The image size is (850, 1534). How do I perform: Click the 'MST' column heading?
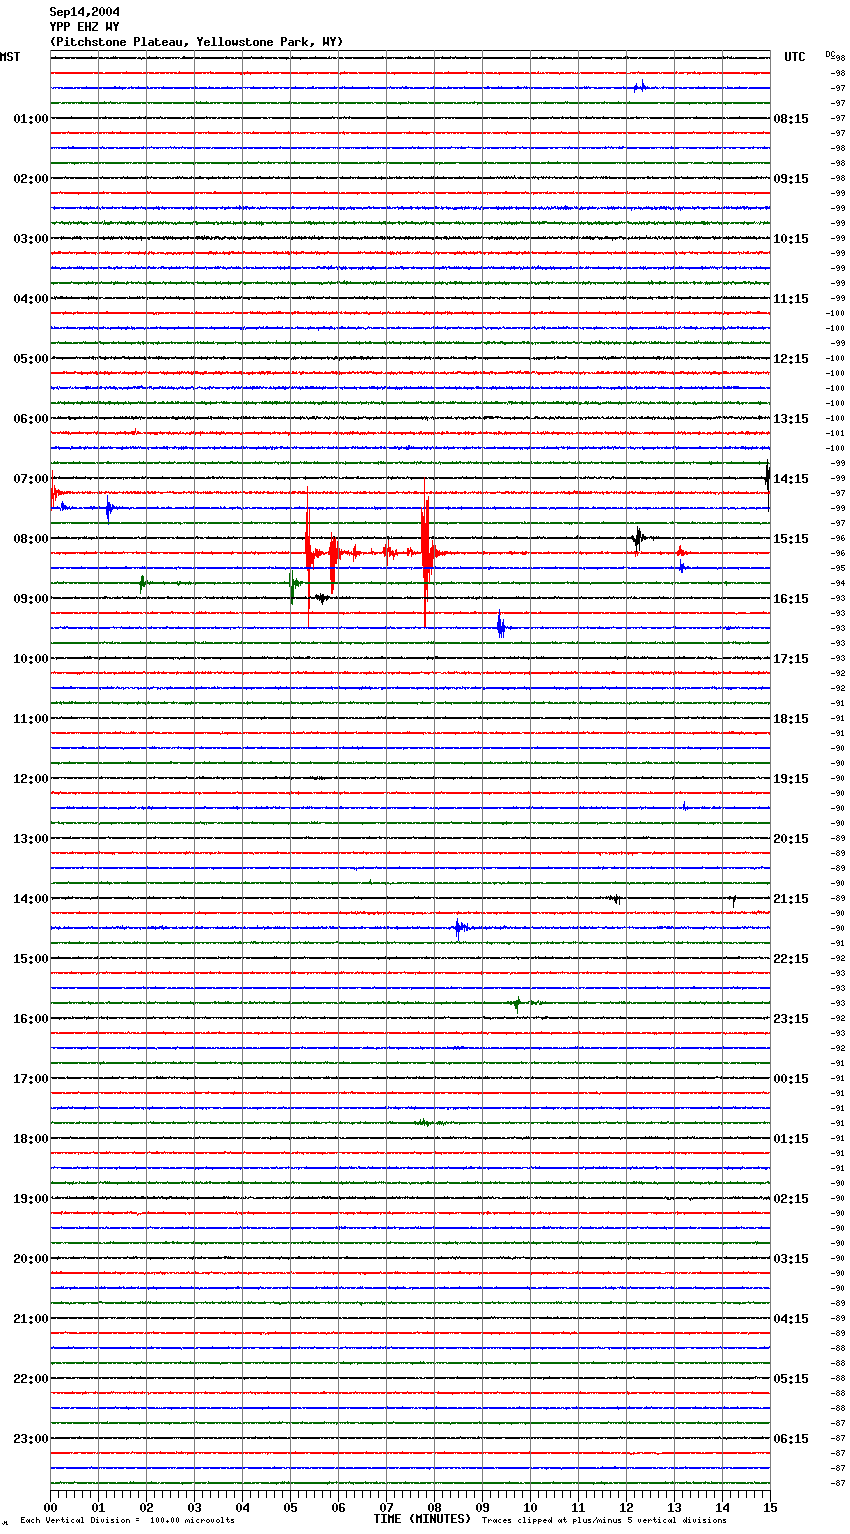coord(10,57)
